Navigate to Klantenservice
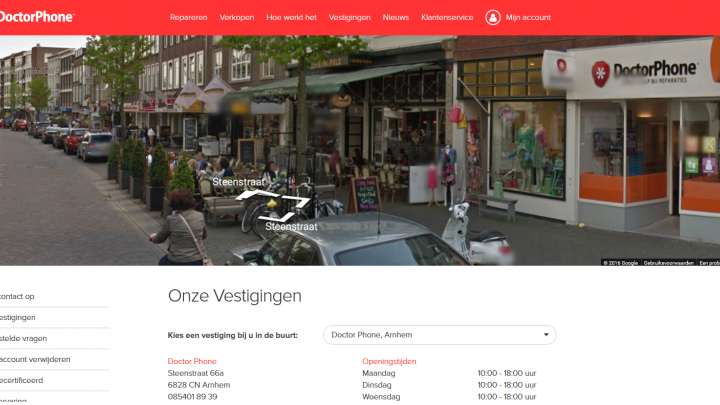The height and width of the screenshot is (405, 720). click(447, 17)
